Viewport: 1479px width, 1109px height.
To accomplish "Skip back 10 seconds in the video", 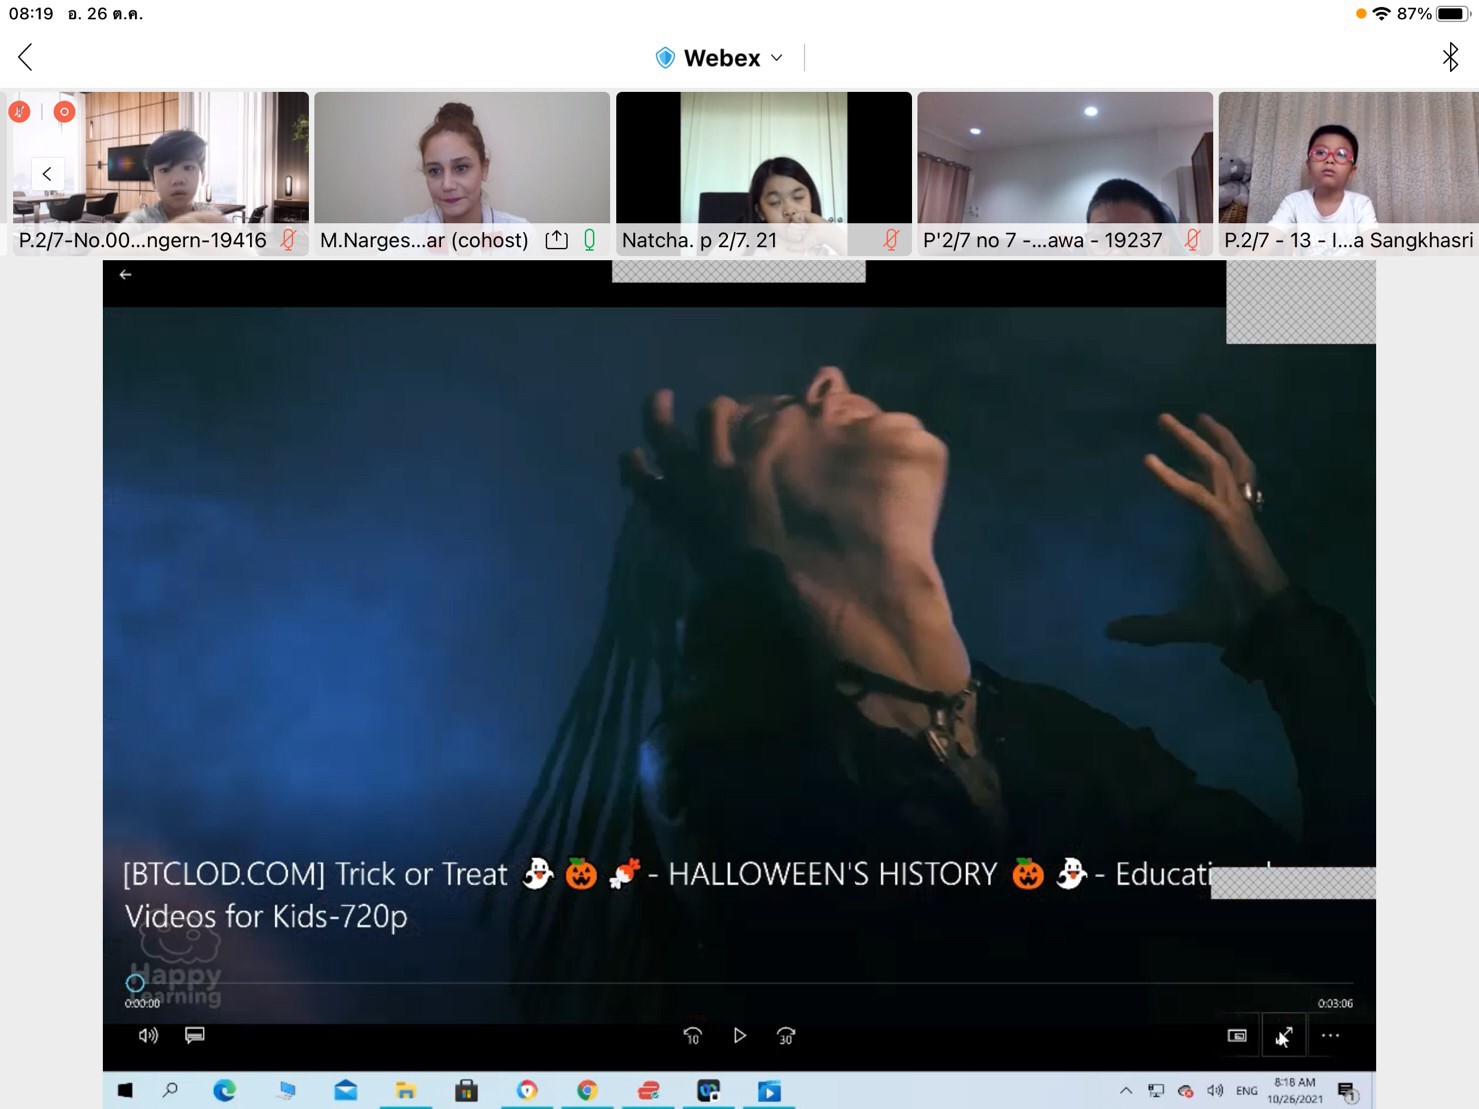I will pyautogui.click(x=692, y=1036).
